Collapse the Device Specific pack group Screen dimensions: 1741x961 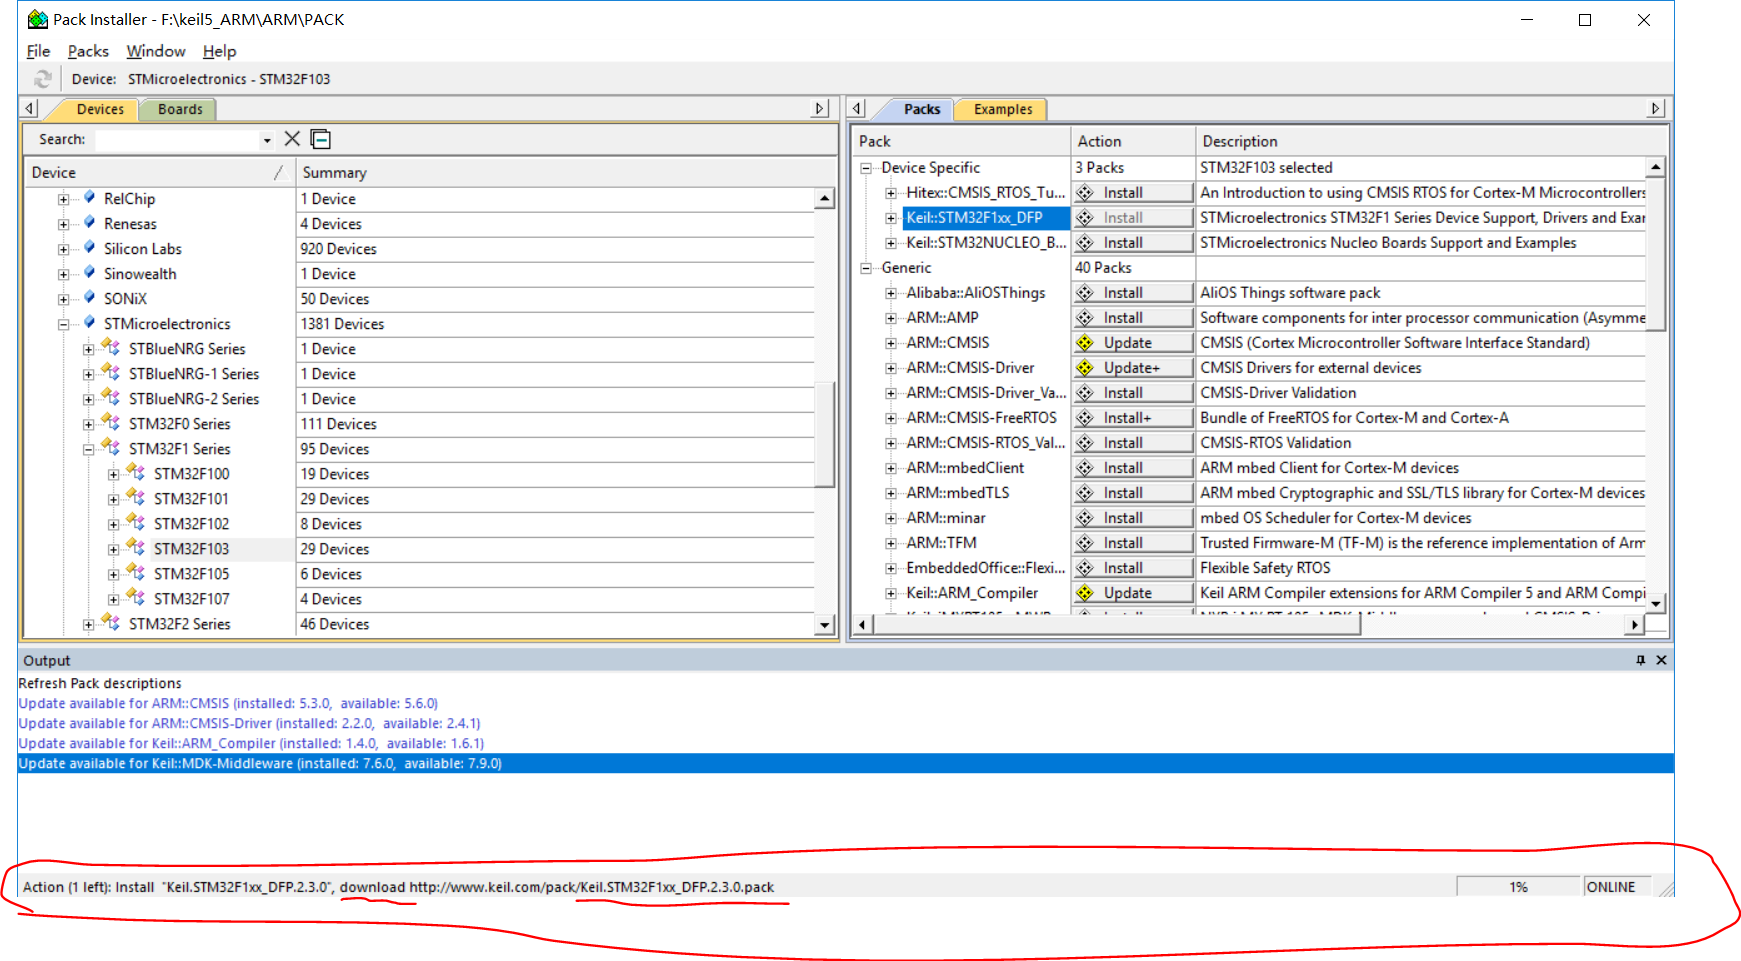(x=866, y=168)
